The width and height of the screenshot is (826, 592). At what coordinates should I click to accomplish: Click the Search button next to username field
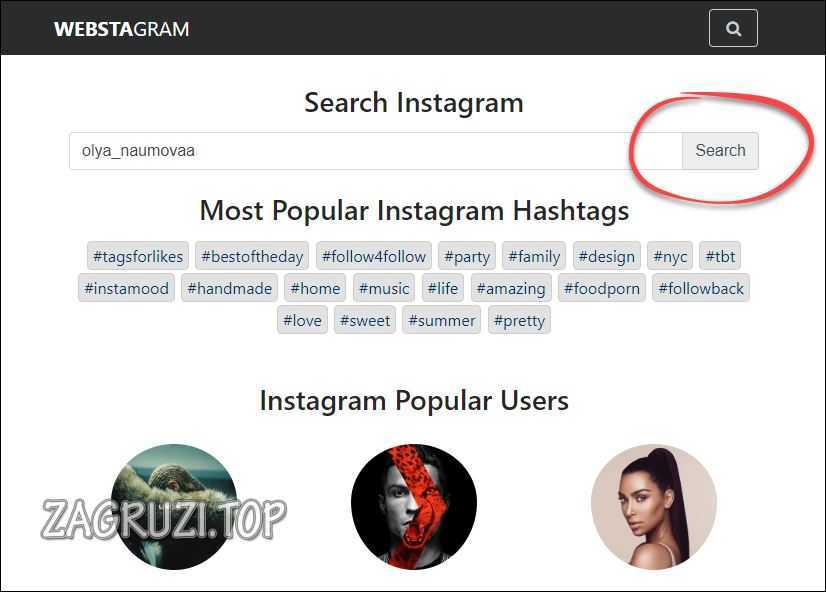pos(720,151)
